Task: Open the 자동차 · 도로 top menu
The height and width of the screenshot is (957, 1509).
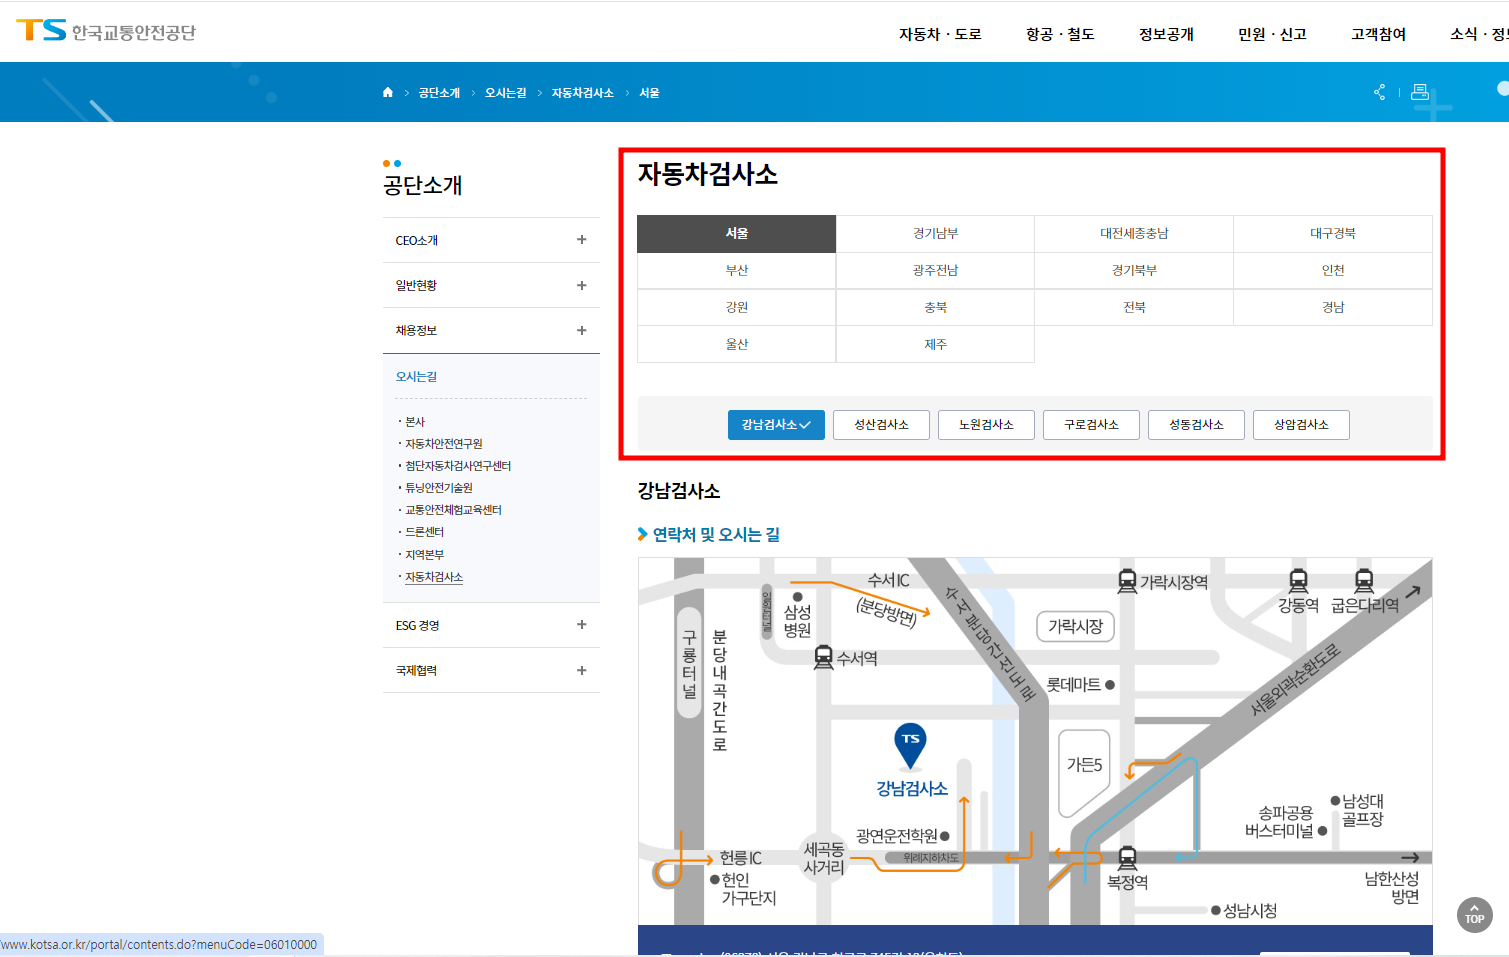Action: click(x=940, y=34)
